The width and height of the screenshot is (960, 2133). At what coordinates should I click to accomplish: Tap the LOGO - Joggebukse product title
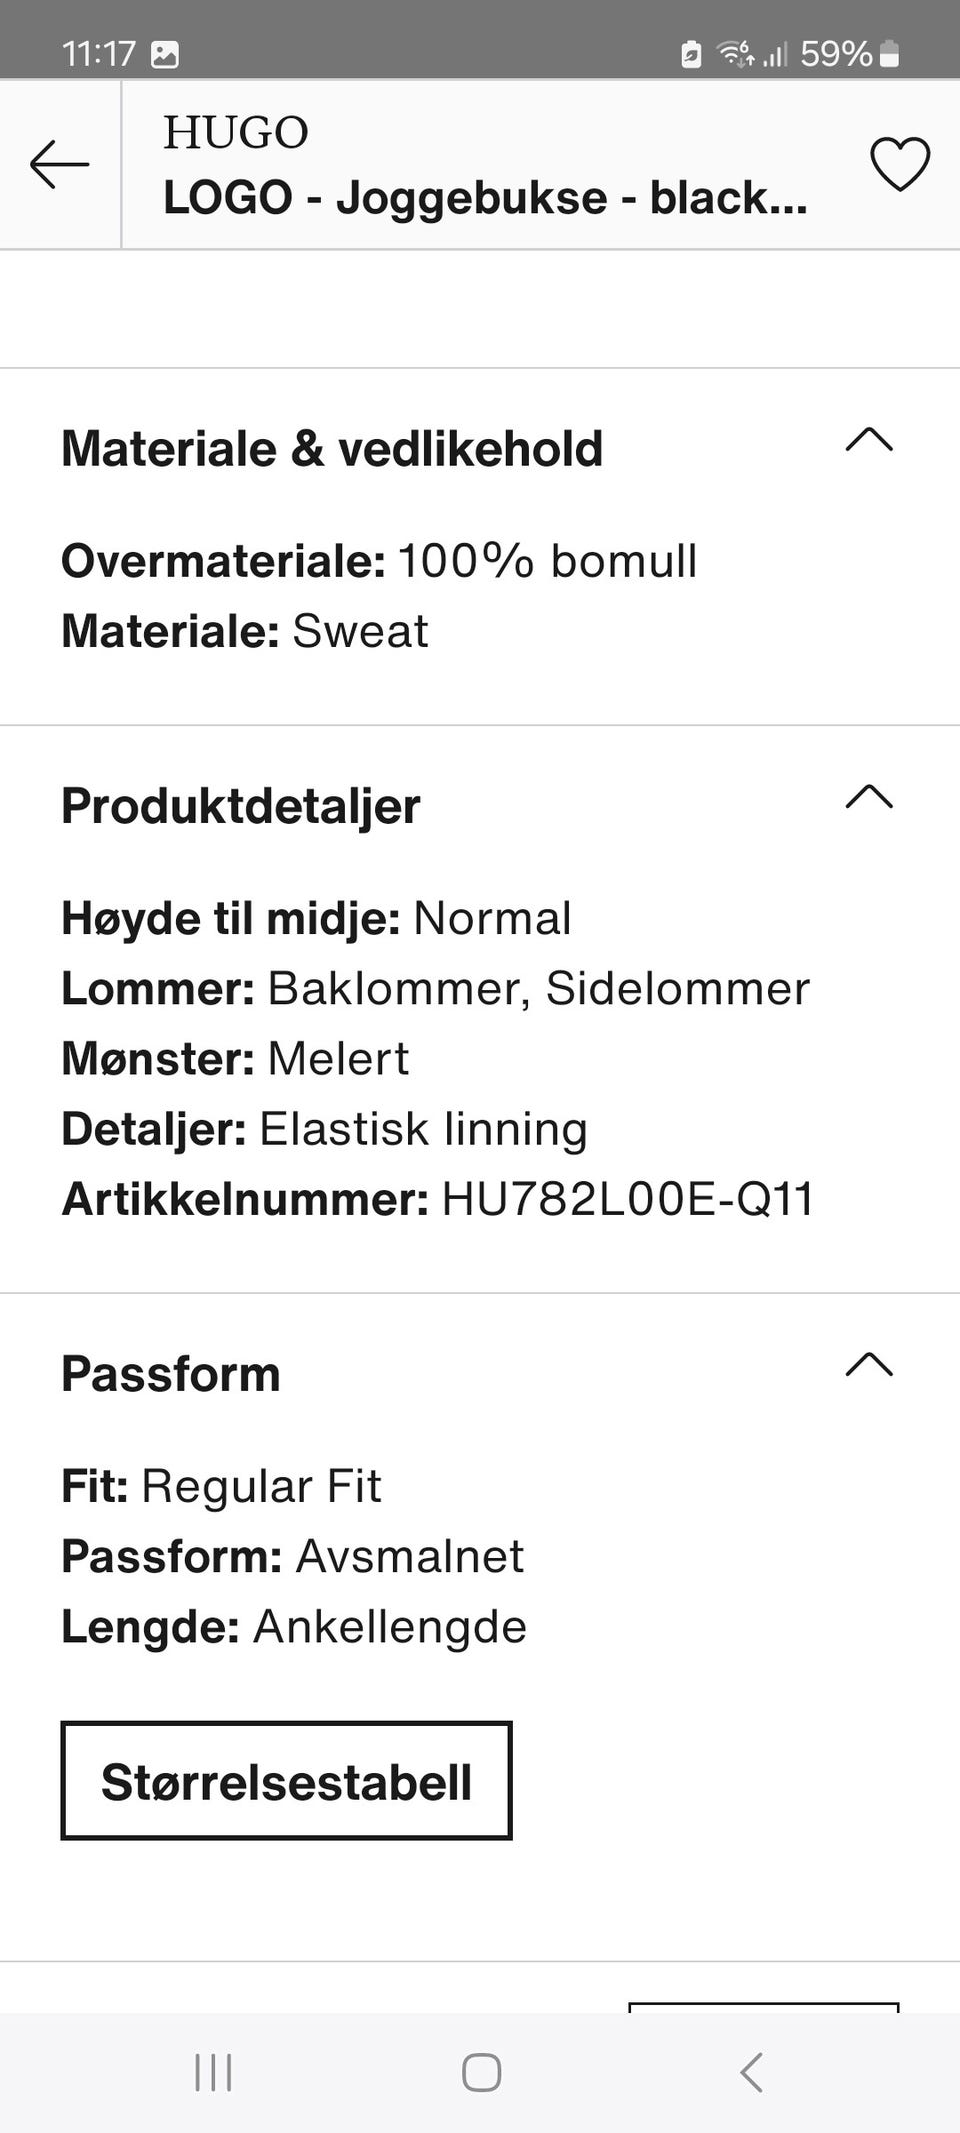485,198
